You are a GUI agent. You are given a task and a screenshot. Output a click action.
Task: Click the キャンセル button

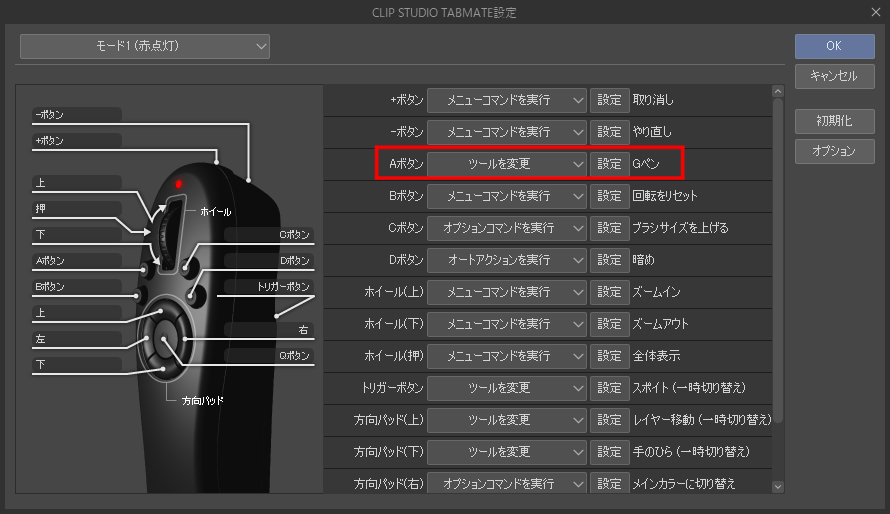pyautogui.click(x=834, y=76)
